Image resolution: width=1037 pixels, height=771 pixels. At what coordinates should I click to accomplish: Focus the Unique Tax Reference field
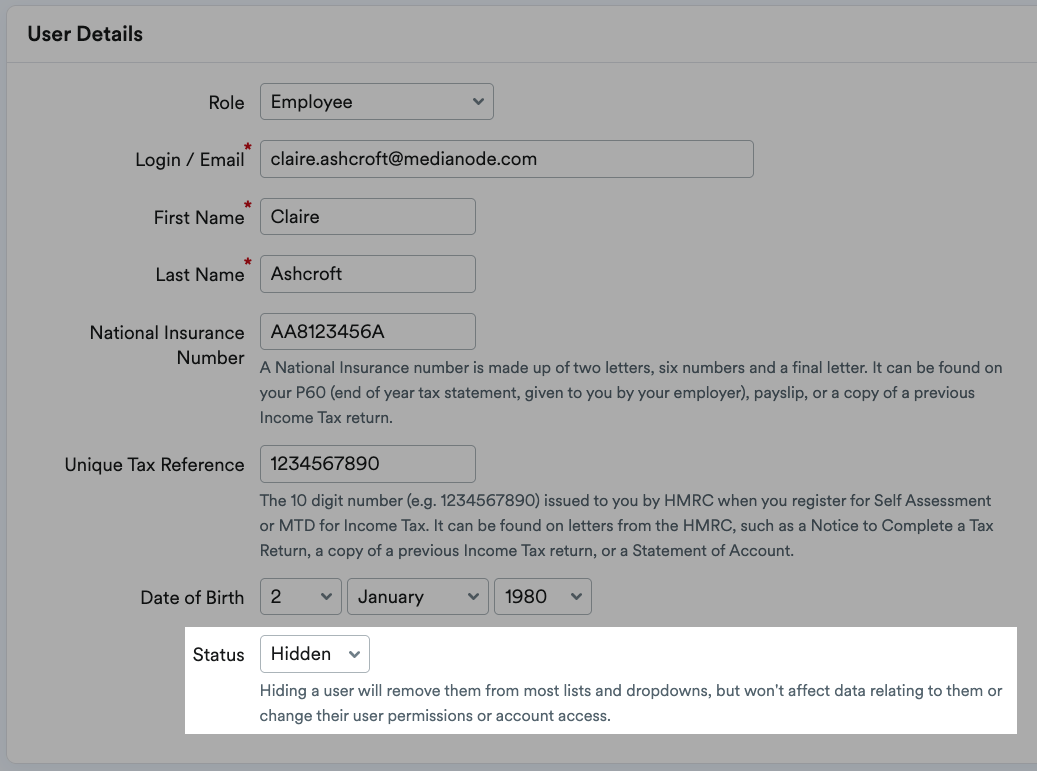[x=368, y=464]
